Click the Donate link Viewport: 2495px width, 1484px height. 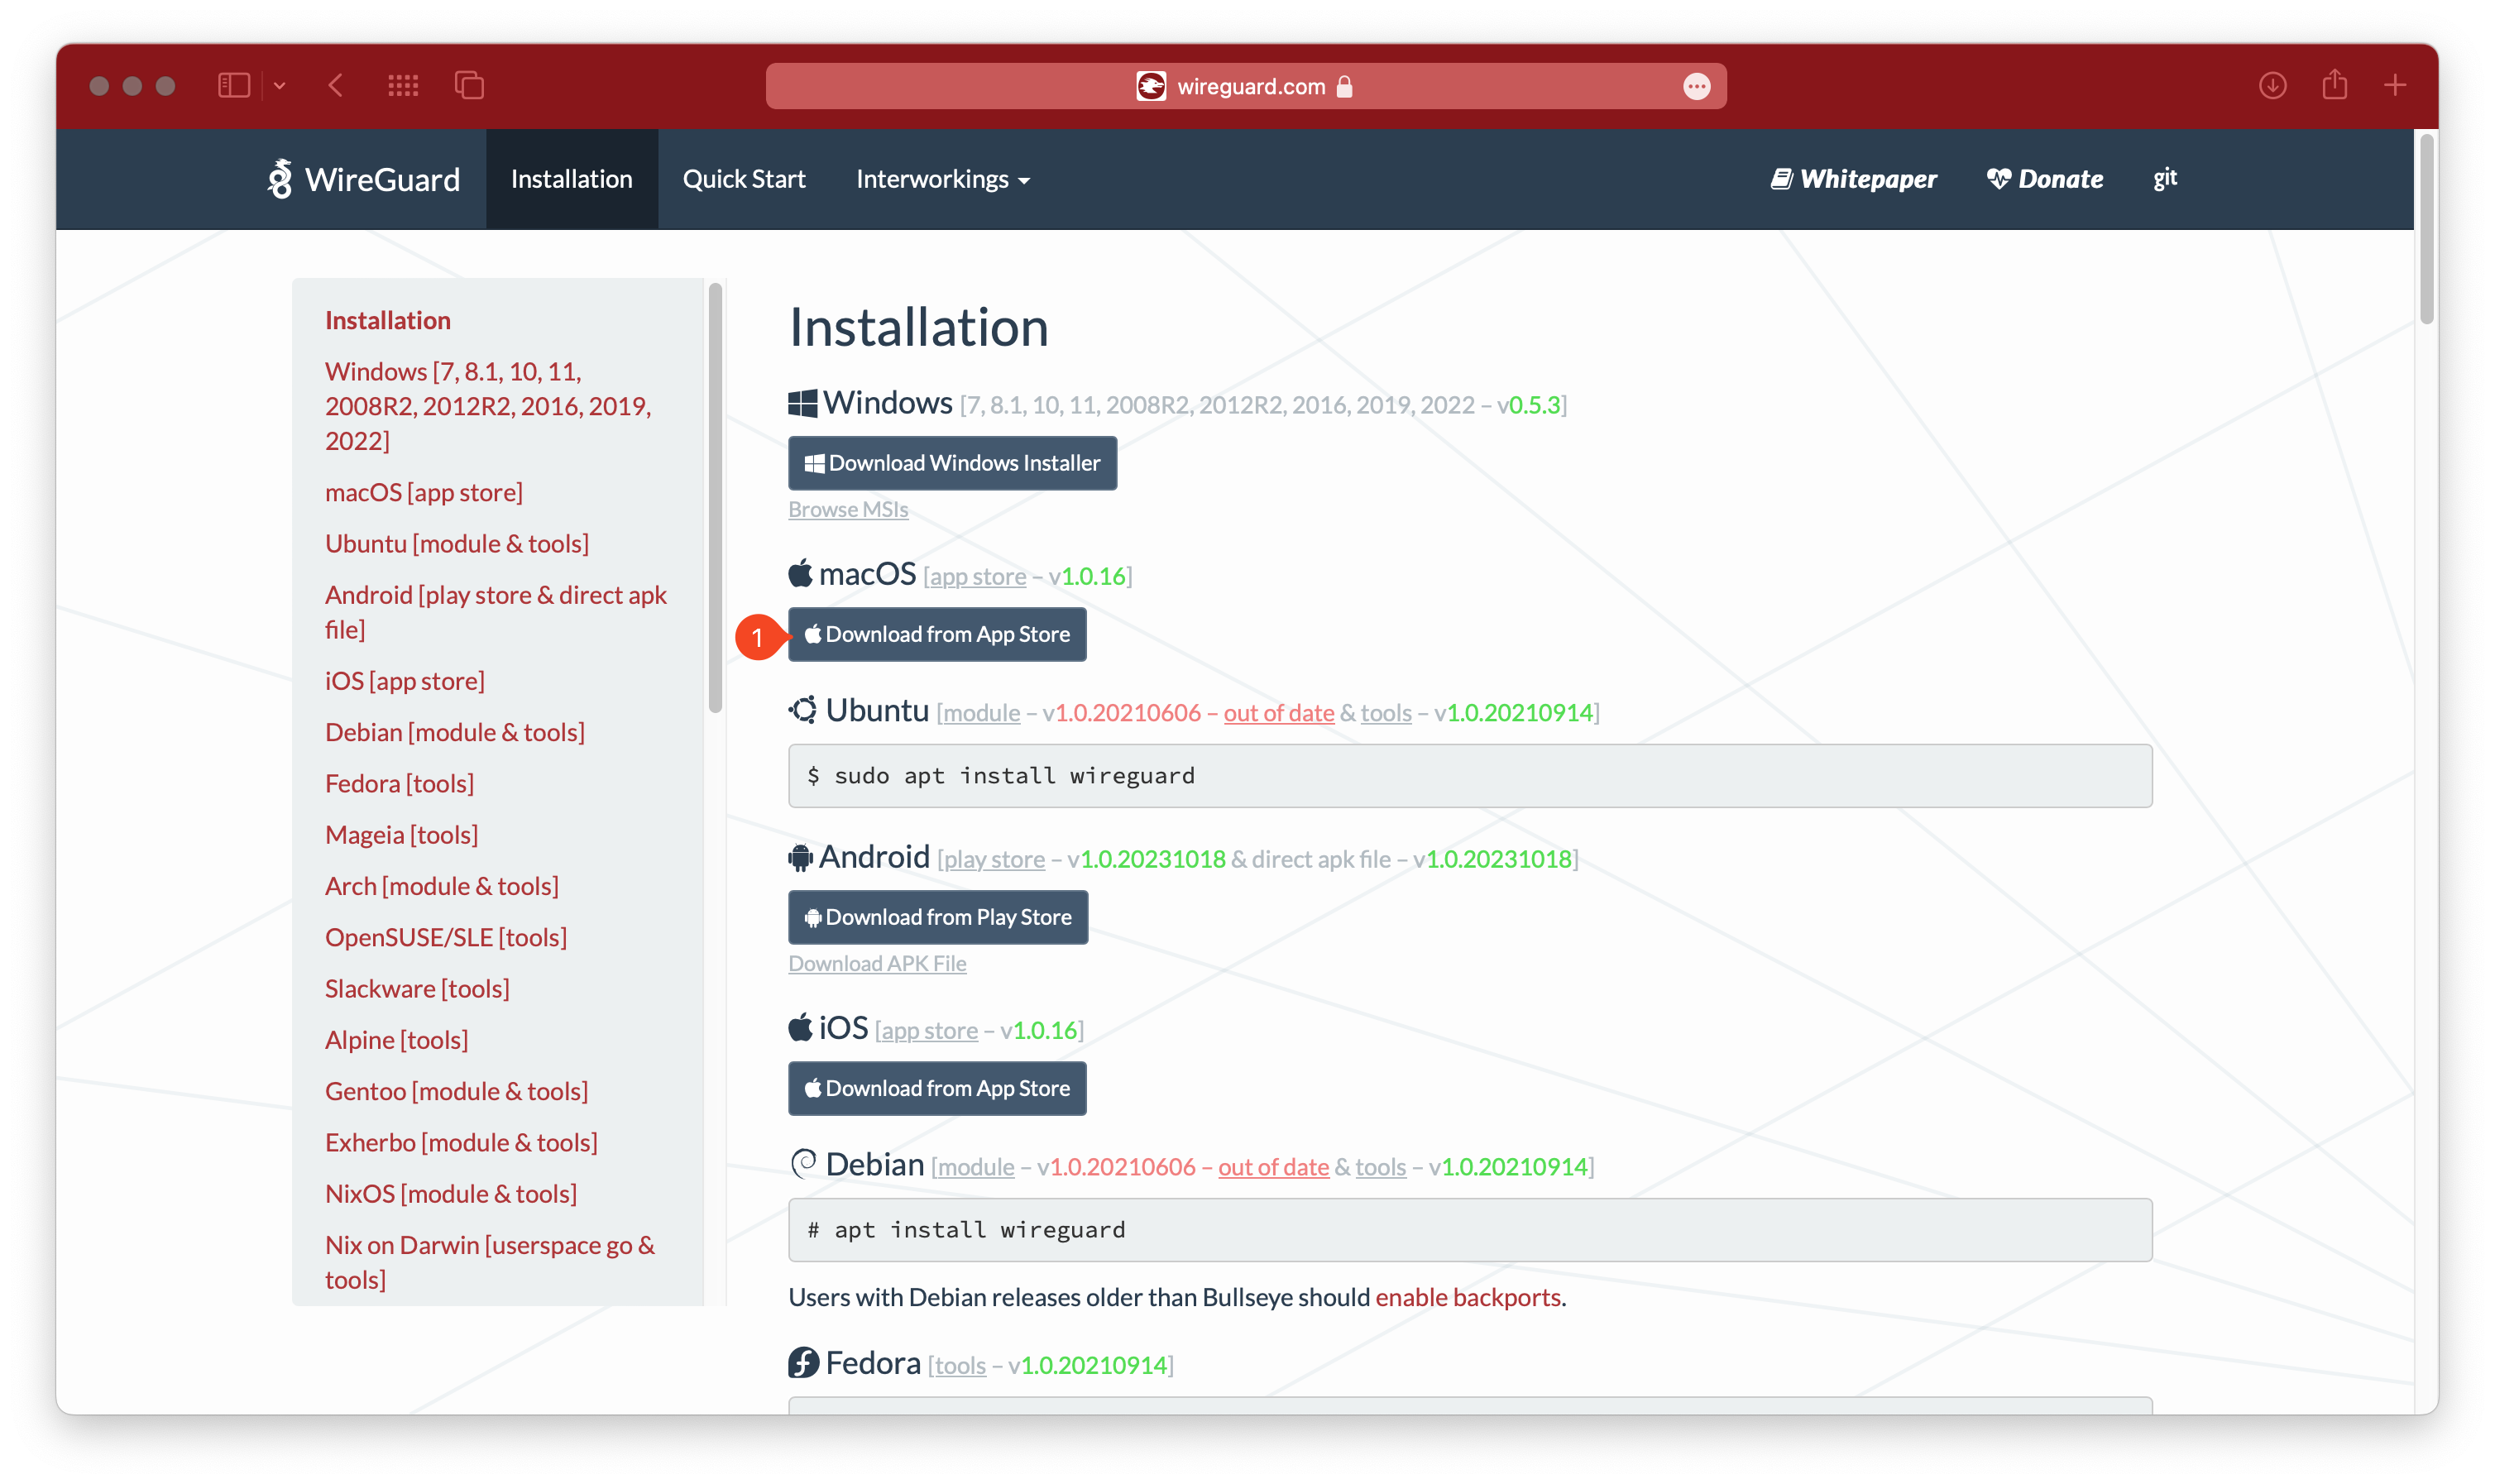point(2045,180)
